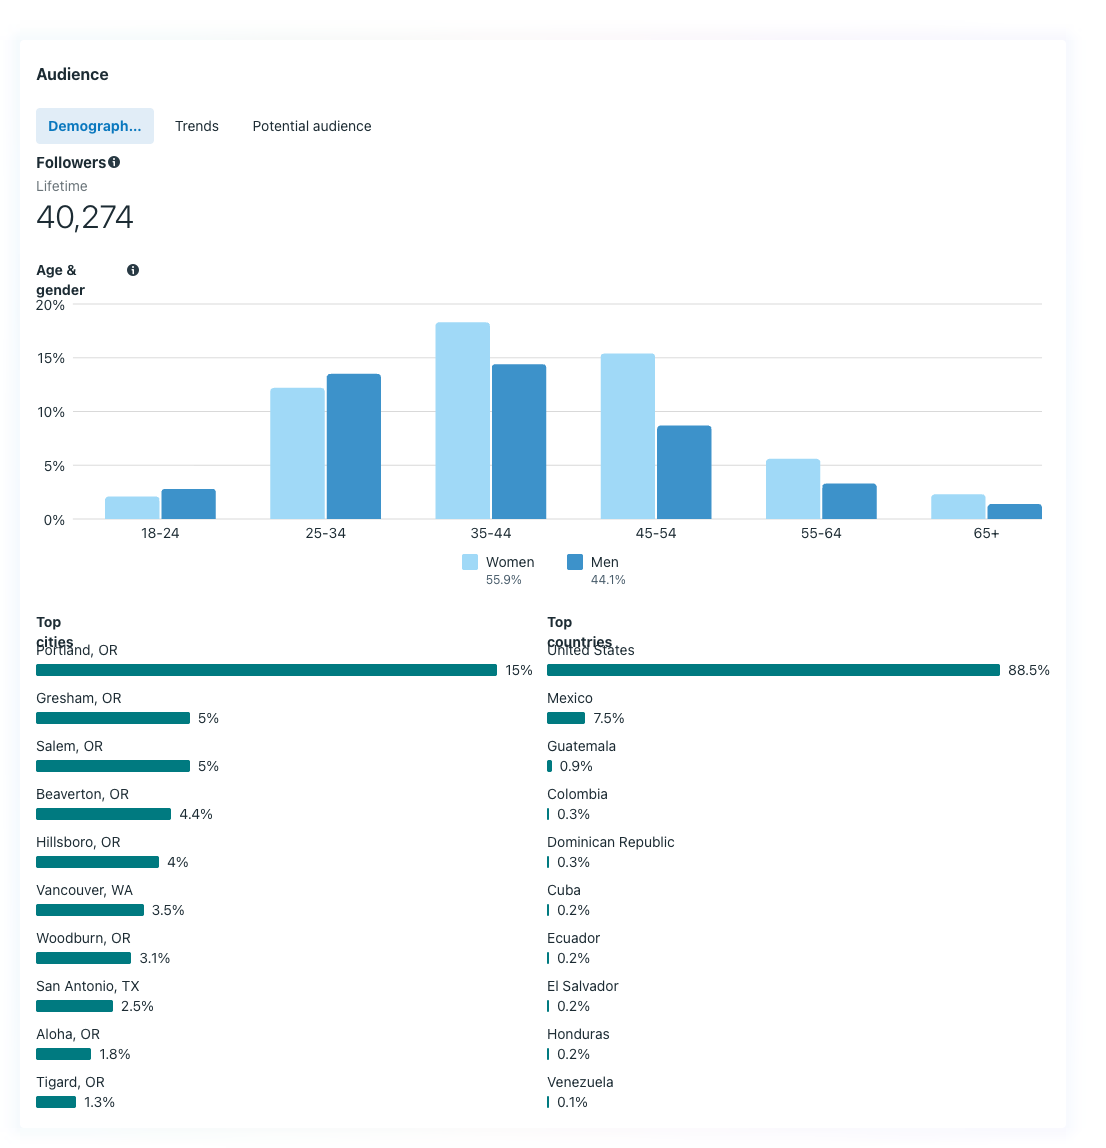Toggle the Men legend swatch

point(575,562)
